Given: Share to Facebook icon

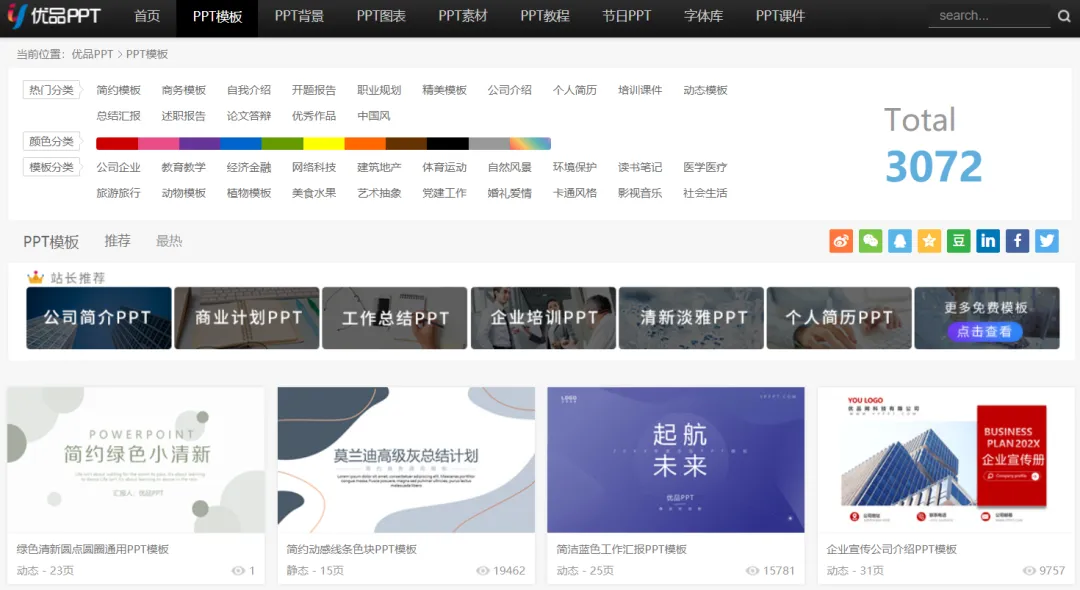Looking at the screenshot, I should (x=1017, y=241).
